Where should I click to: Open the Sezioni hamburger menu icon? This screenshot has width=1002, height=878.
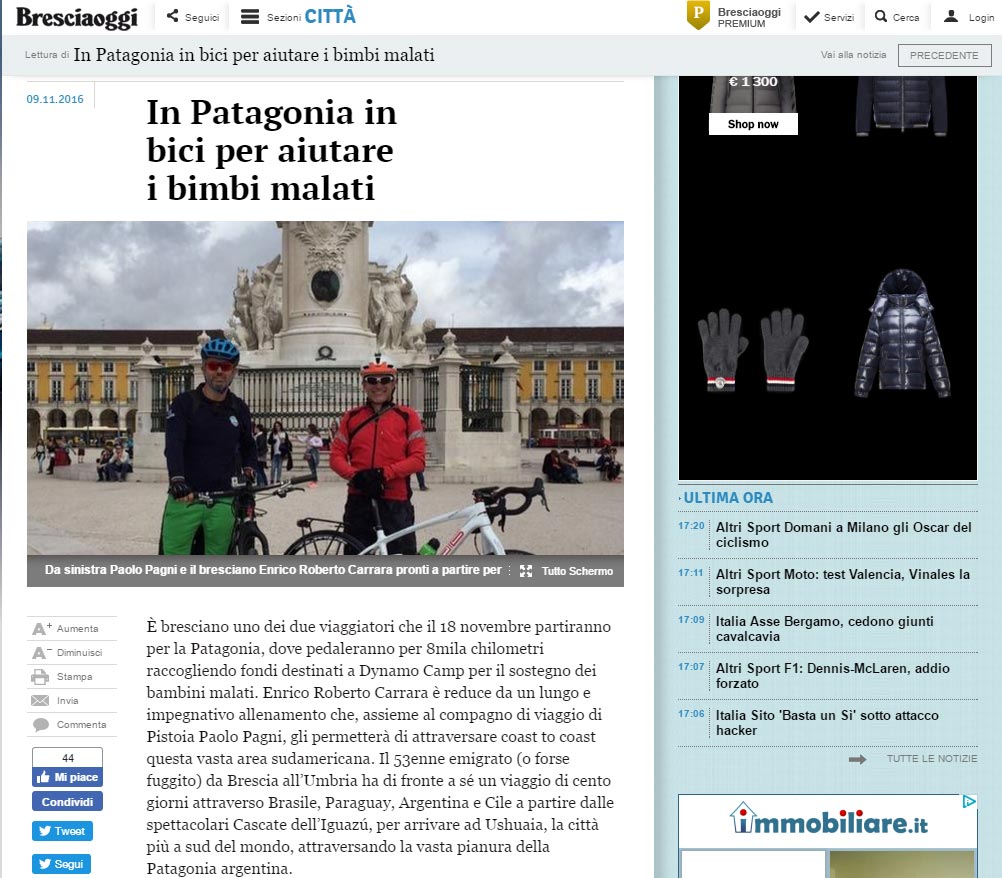[249, 17]
